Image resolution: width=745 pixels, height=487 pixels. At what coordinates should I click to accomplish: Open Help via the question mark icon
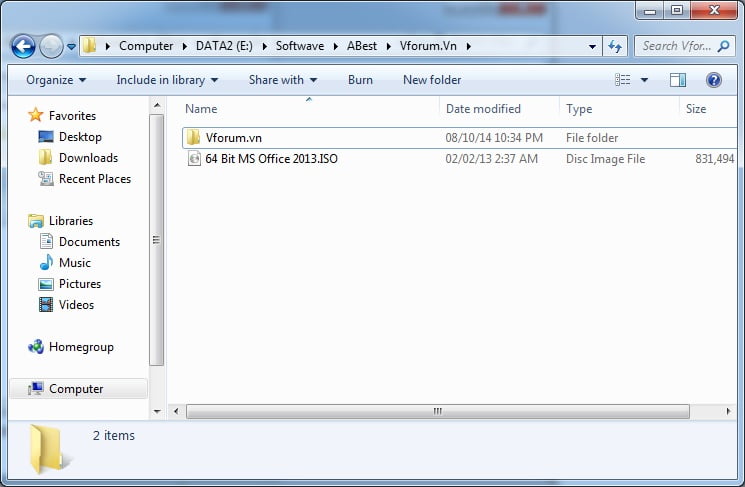713,80
